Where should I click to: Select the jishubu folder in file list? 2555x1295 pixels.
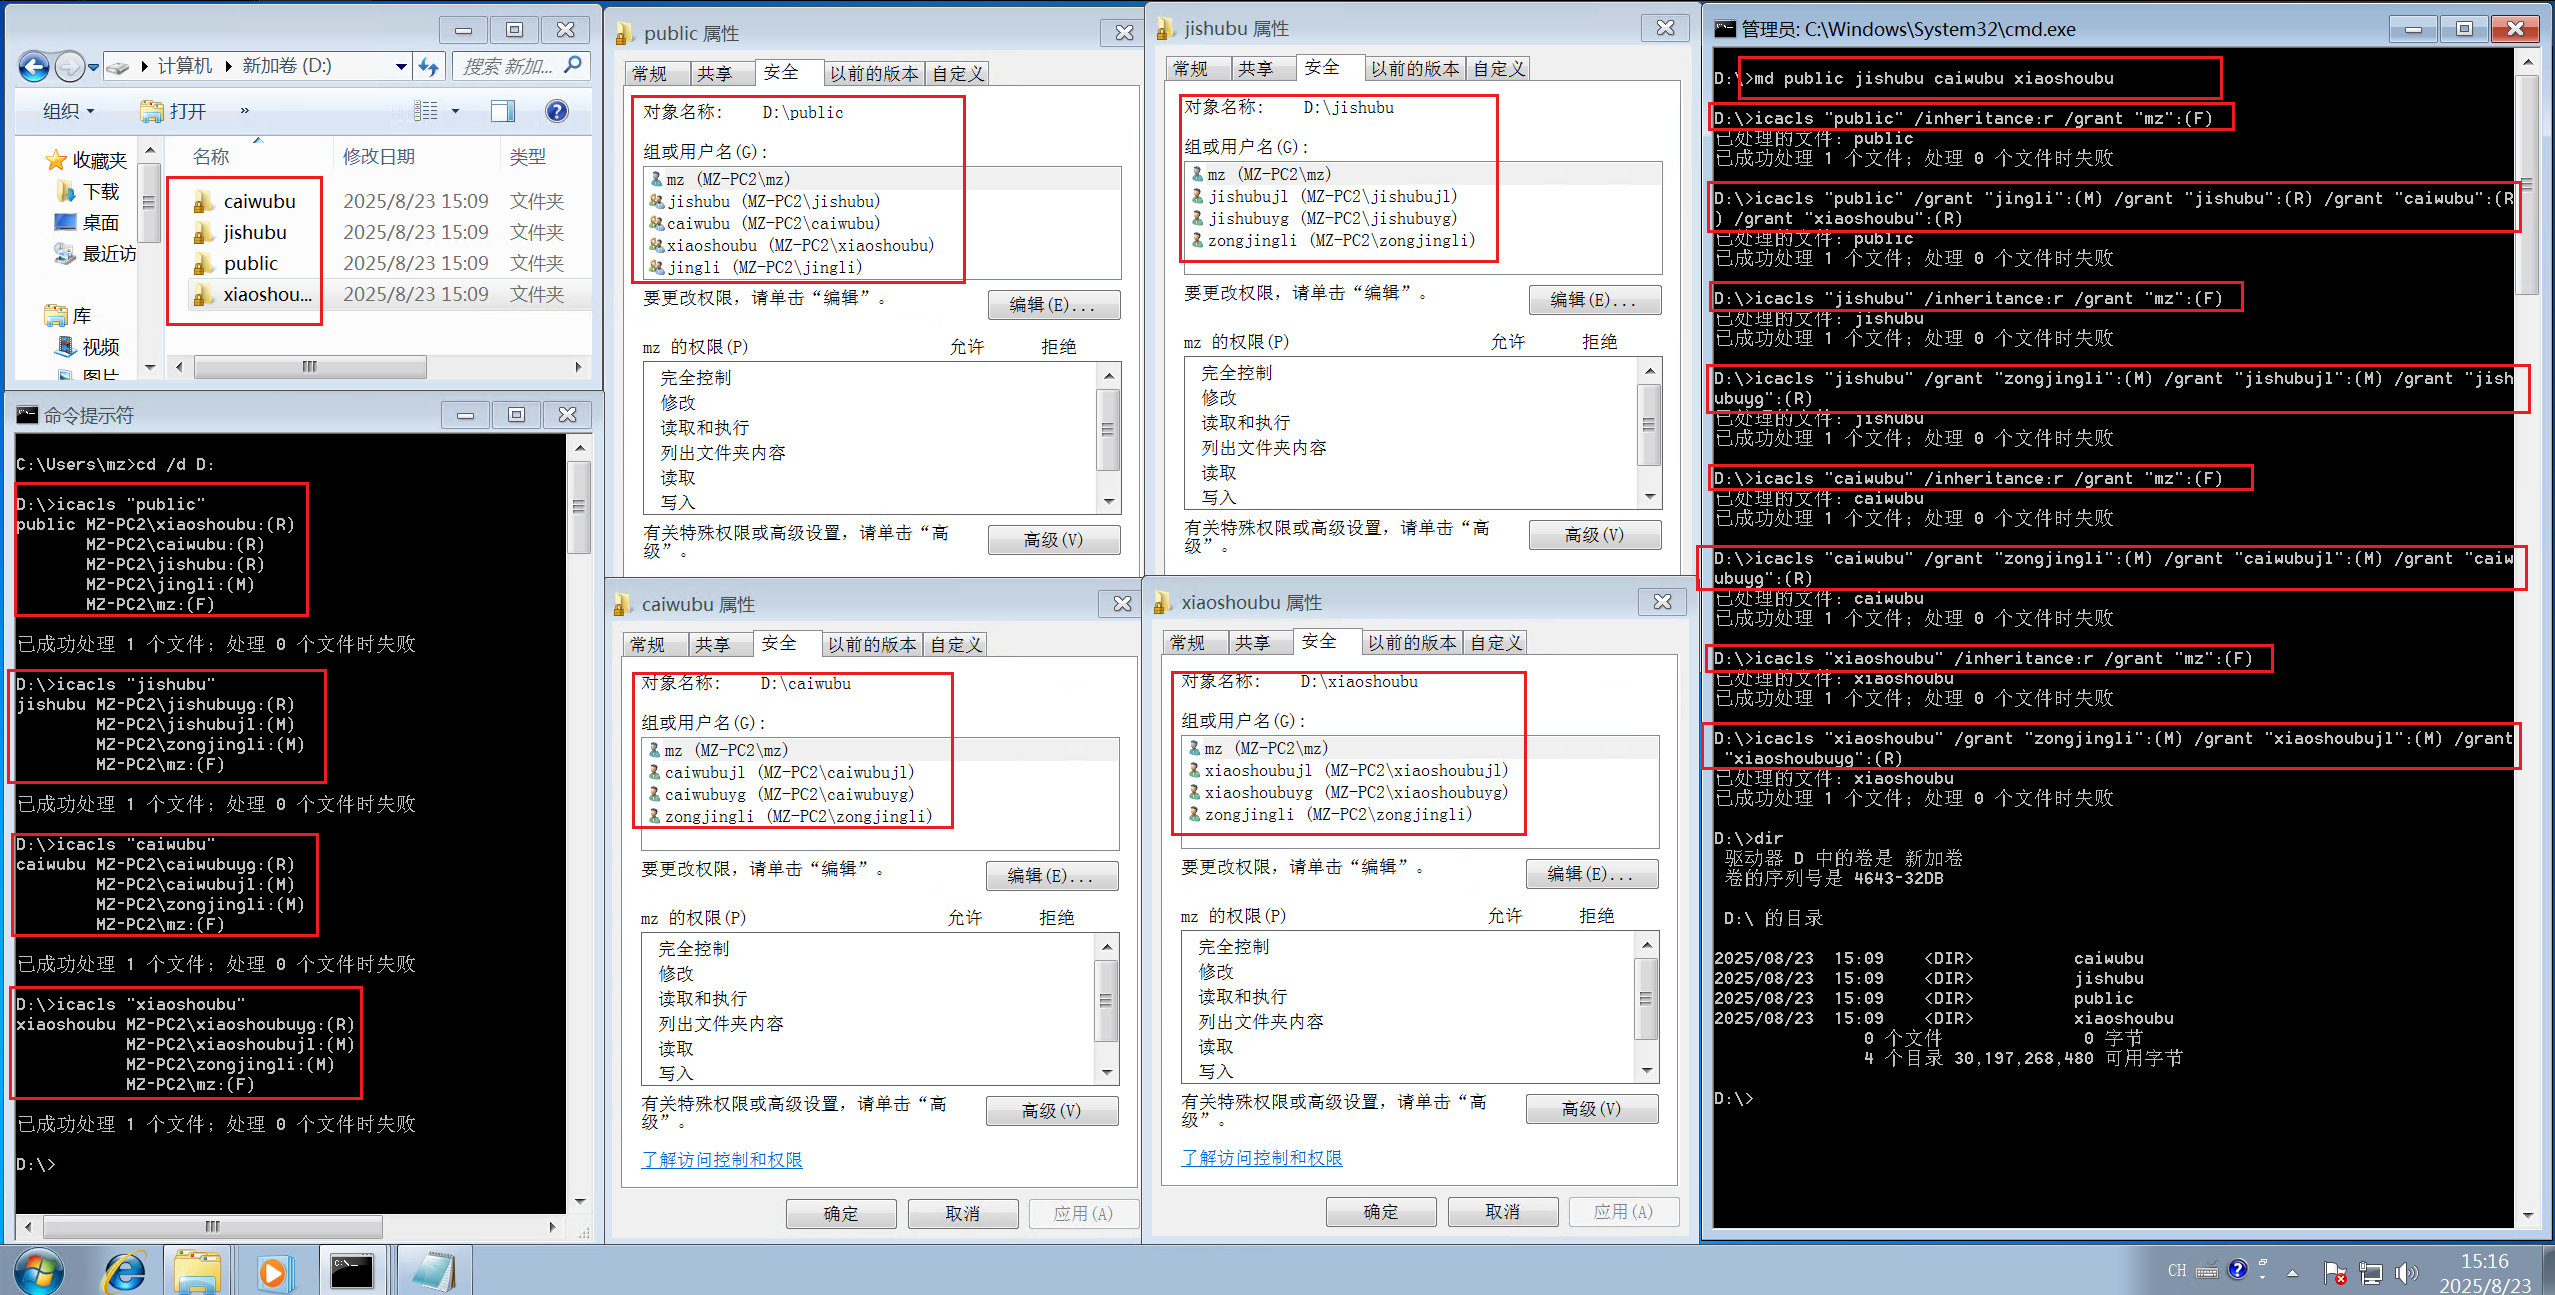(254, 232)
